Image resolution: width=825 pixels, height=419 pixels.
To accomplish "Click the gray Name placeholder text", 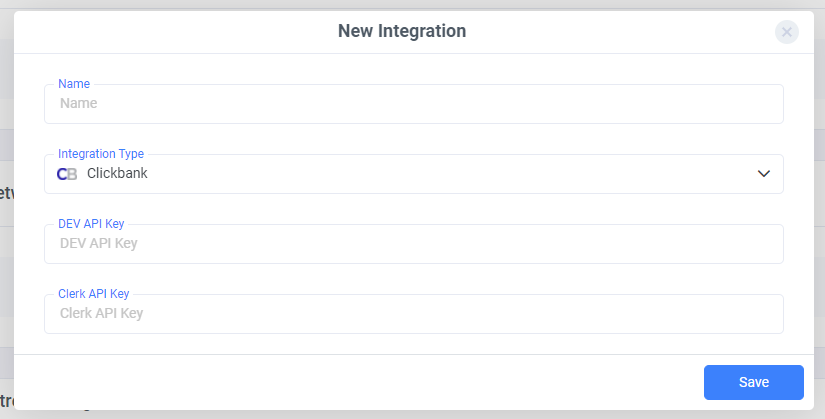I will click(x=78, y=103).
